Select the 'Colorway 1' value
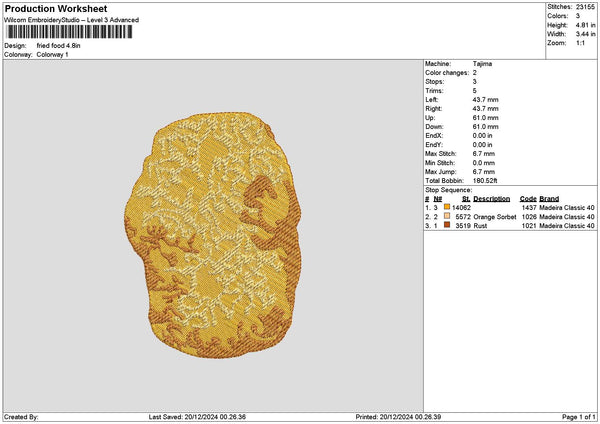Image resolution: width=600 pixels, height=424 pixels. tap(52, 55)
